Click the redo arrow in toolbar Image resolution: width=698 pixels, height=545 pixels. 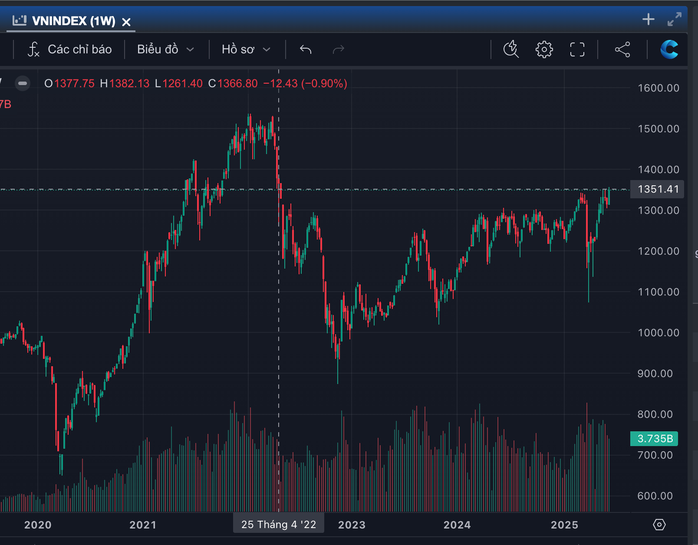pos(338,49)
